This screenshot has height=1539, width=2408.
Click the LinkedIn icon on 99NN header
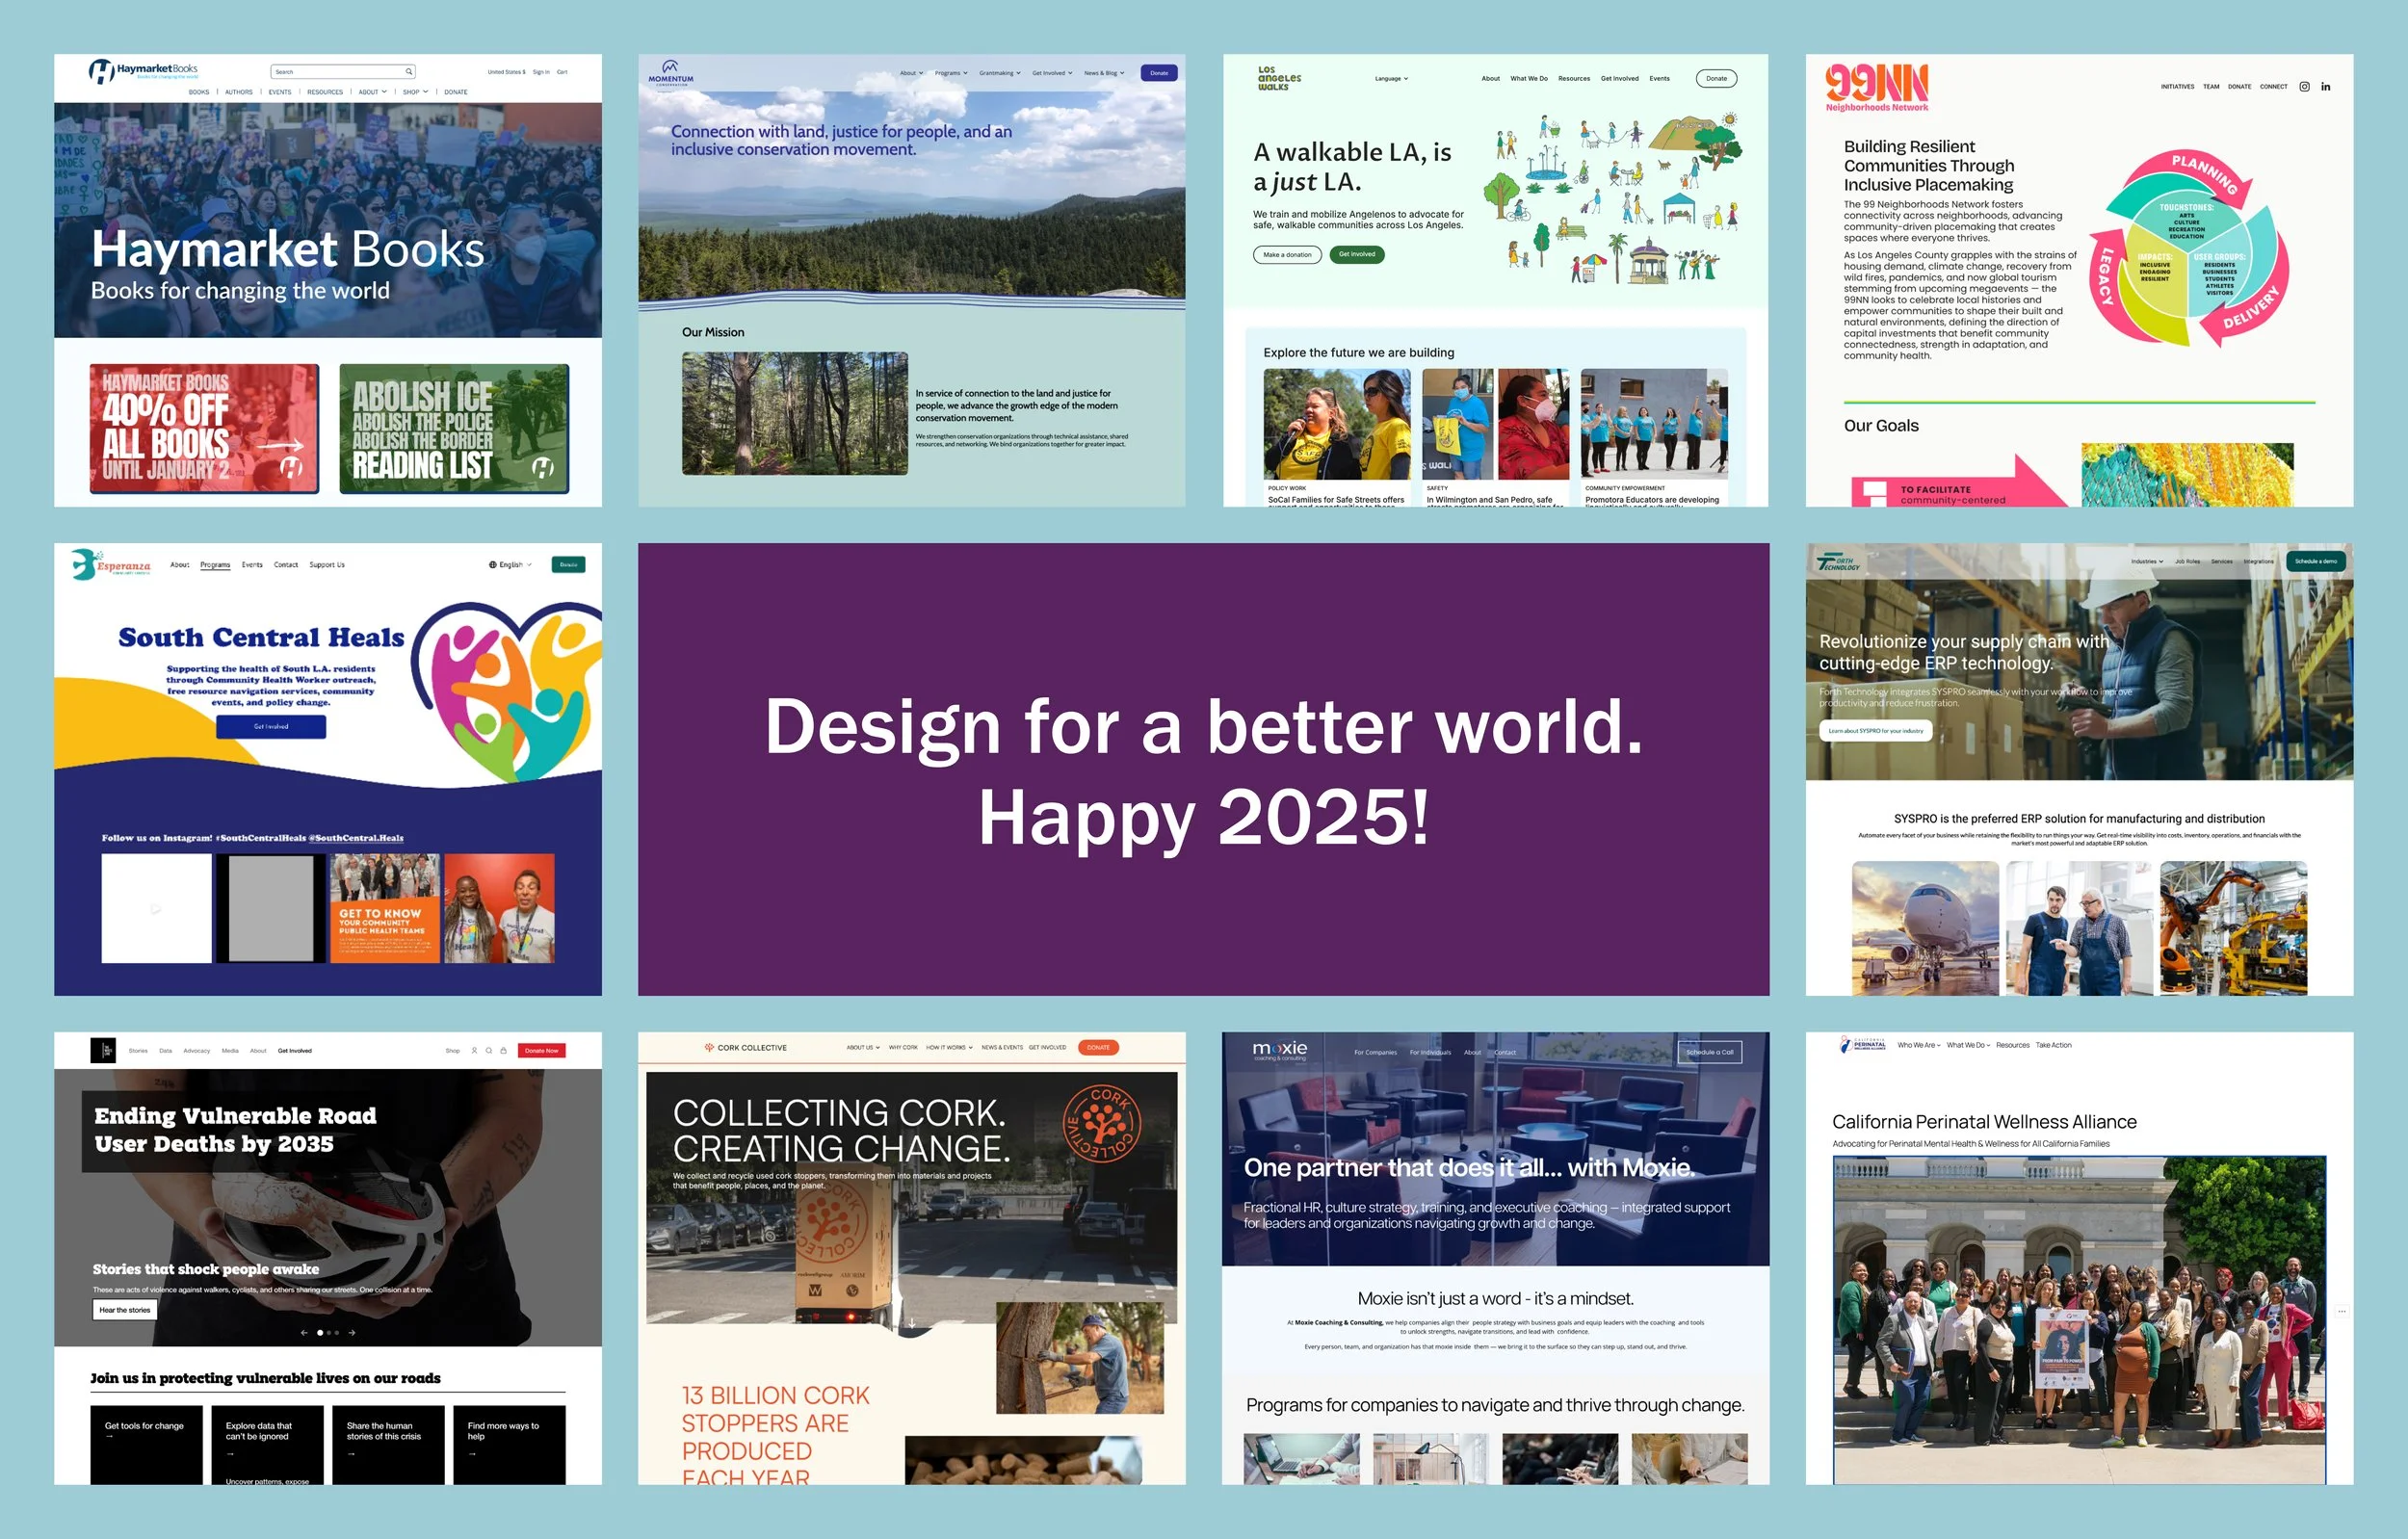tap(2326, 87)
